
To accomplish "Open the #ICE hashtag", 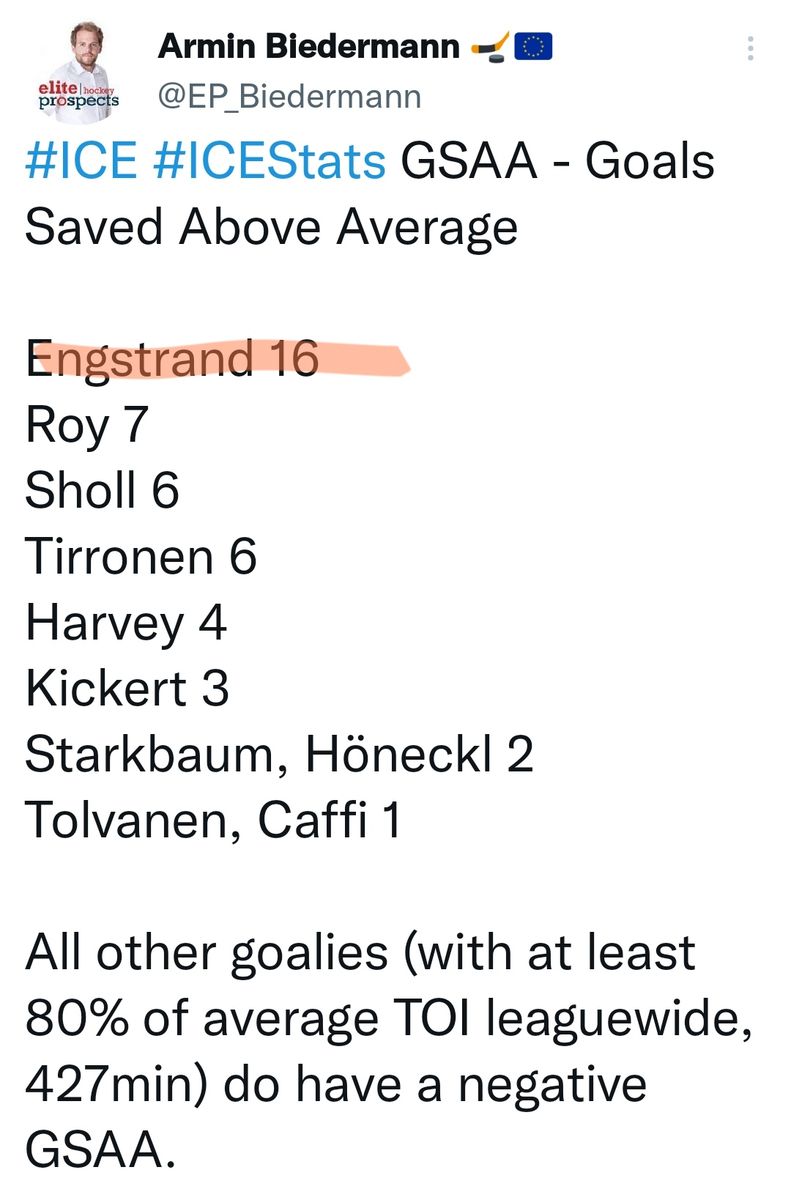I will pyautogui.click(x=80, y=161).
